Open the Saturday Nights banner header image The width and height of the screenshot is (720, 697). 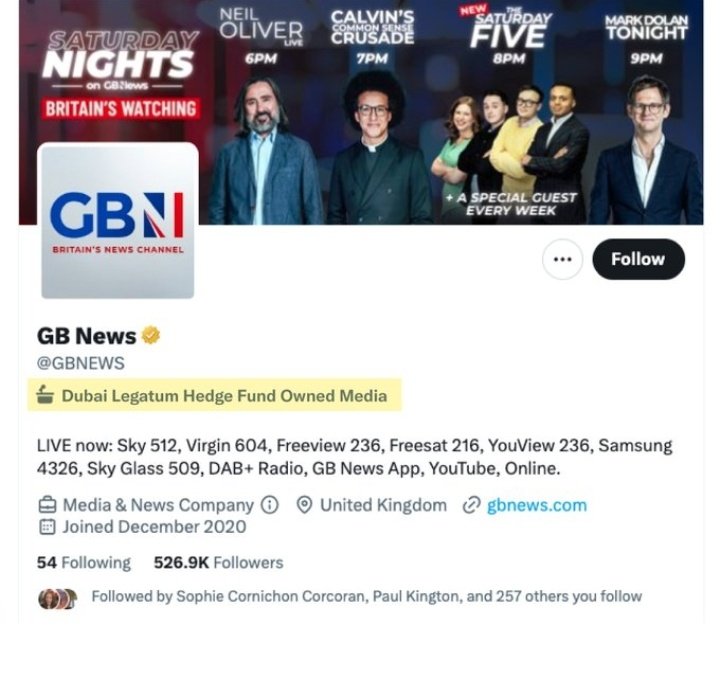tap(361, 112)
